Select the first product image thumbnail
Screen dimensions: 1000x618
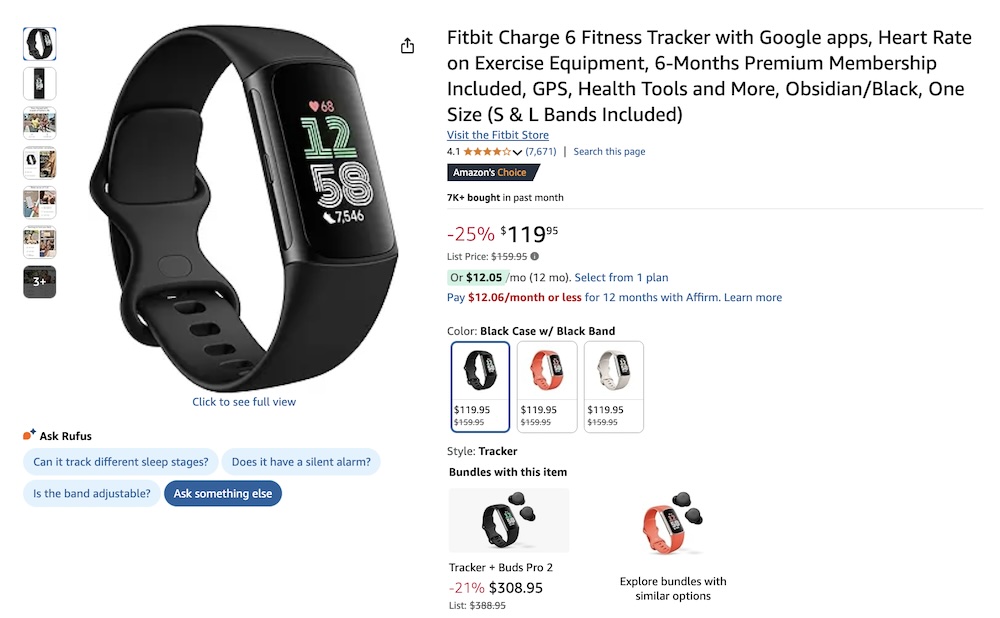[39, 43]
